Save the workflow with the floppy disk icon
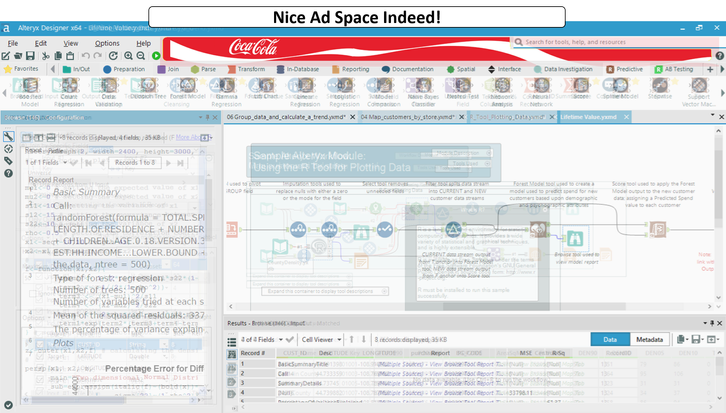 (30, 56)
